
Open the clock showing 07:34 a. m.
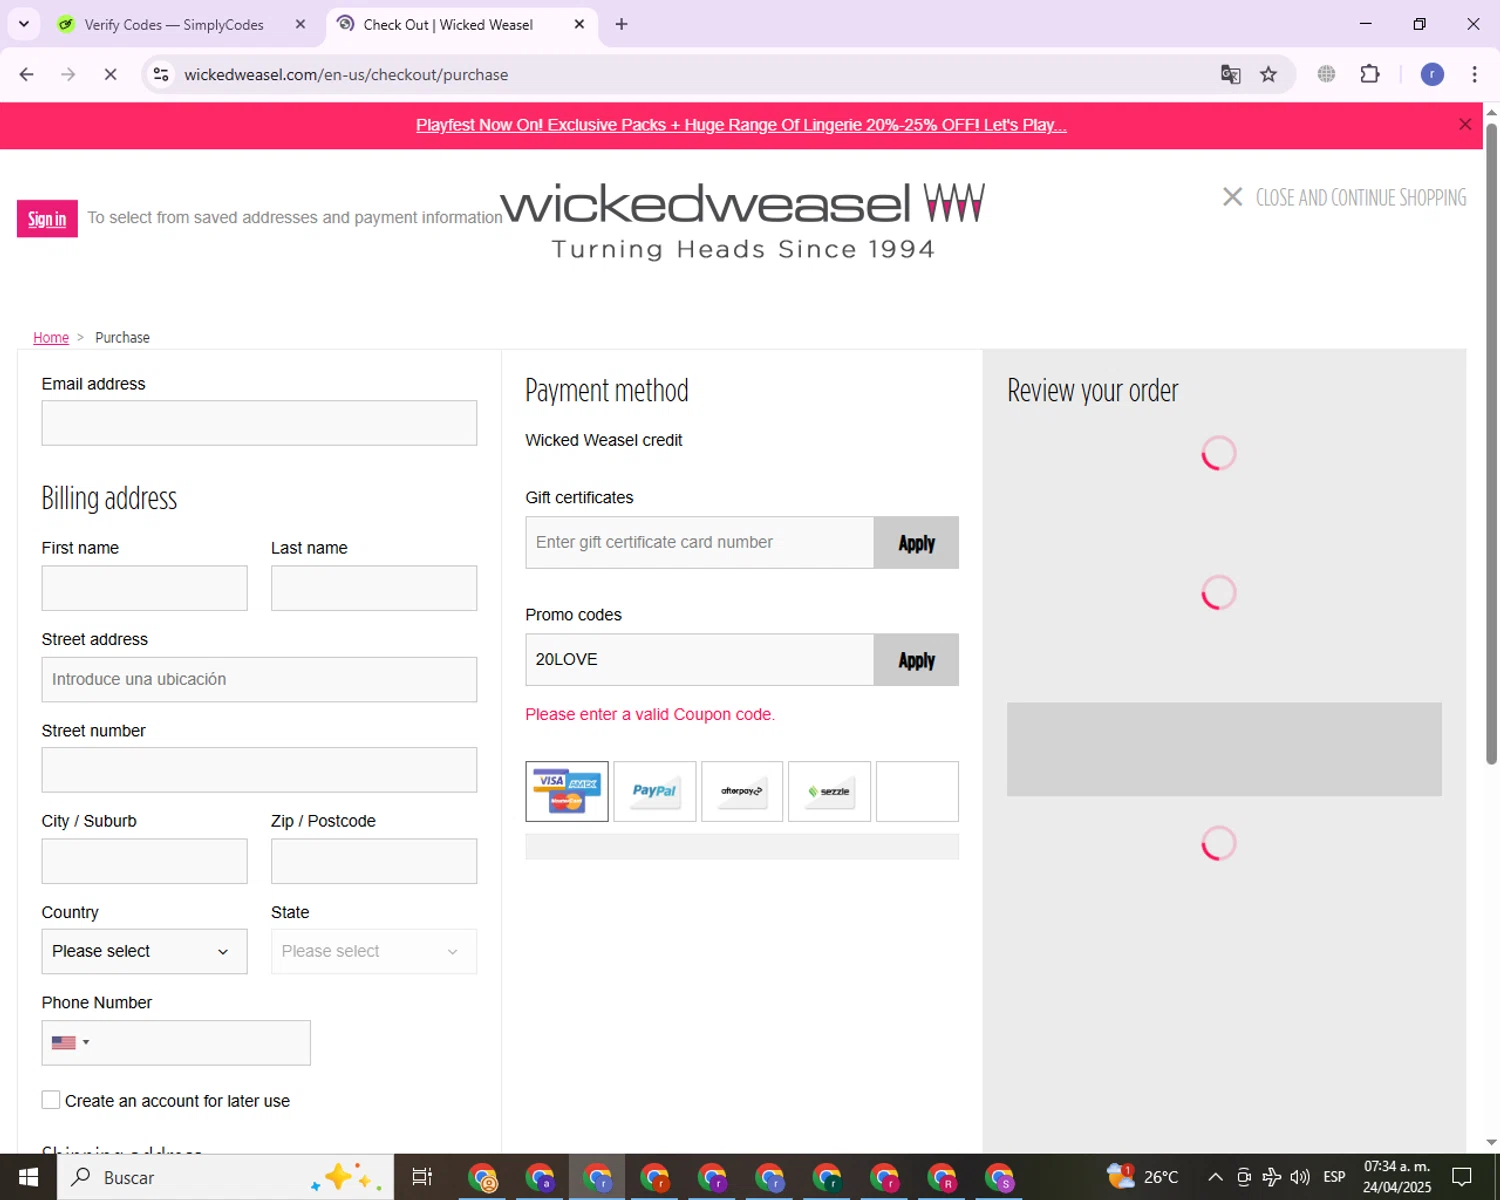pos(1397,1177)
